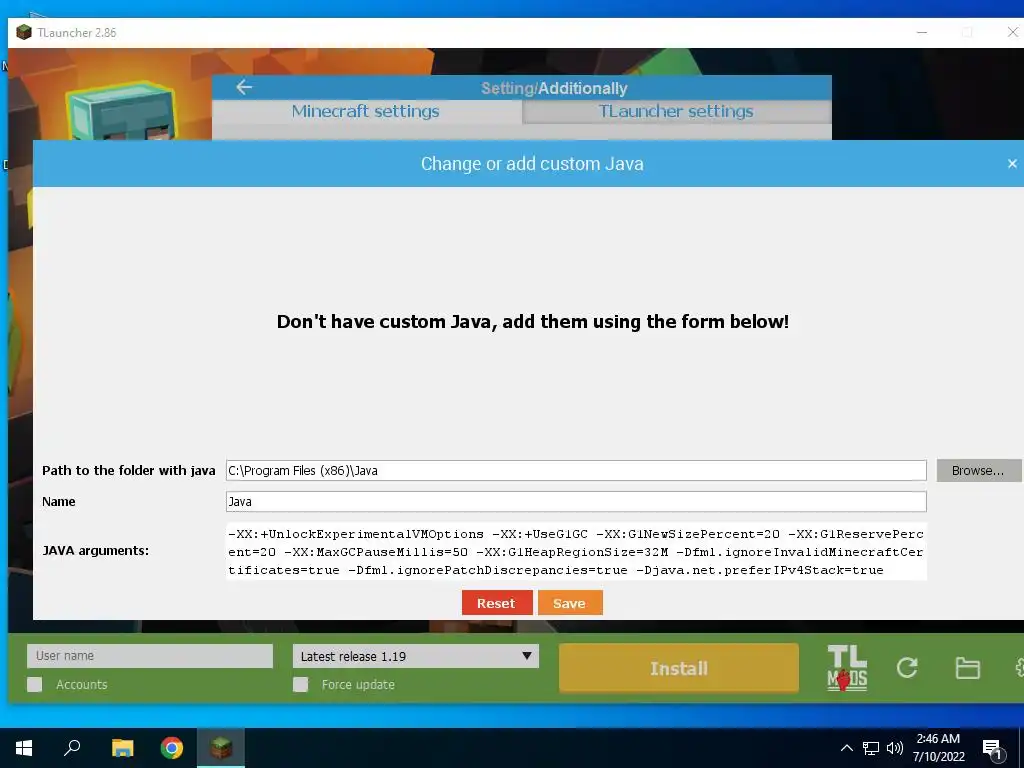
Task: Click the 'Name' label
Action: click(59, 502)
